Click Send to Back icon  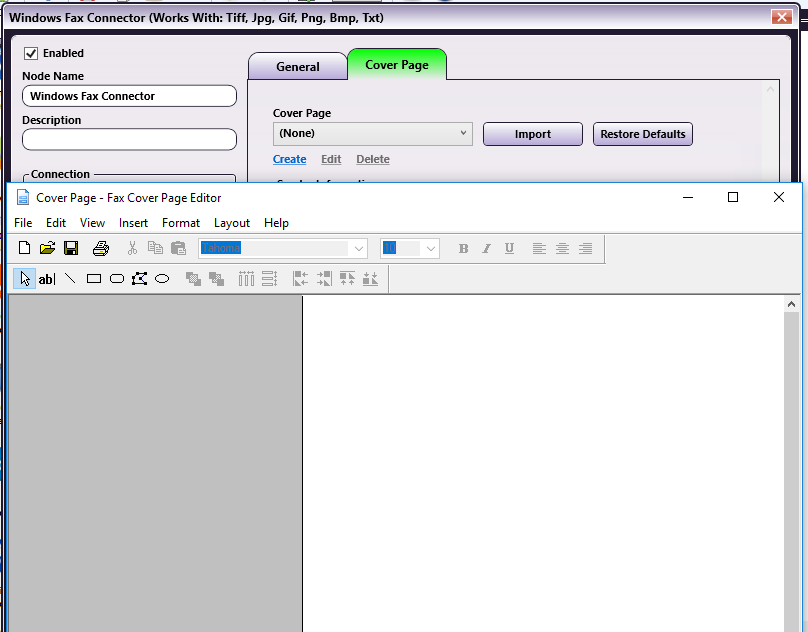216,279
